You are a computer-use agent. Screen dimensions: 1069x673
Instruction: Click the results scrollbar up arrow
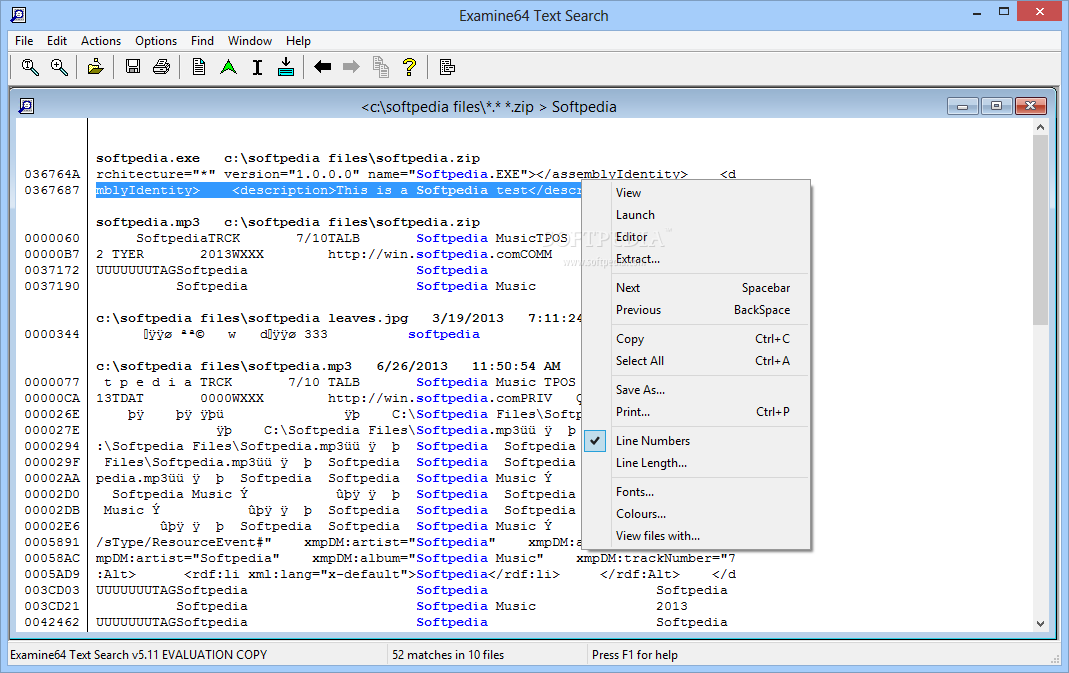tap(1040, 127)
